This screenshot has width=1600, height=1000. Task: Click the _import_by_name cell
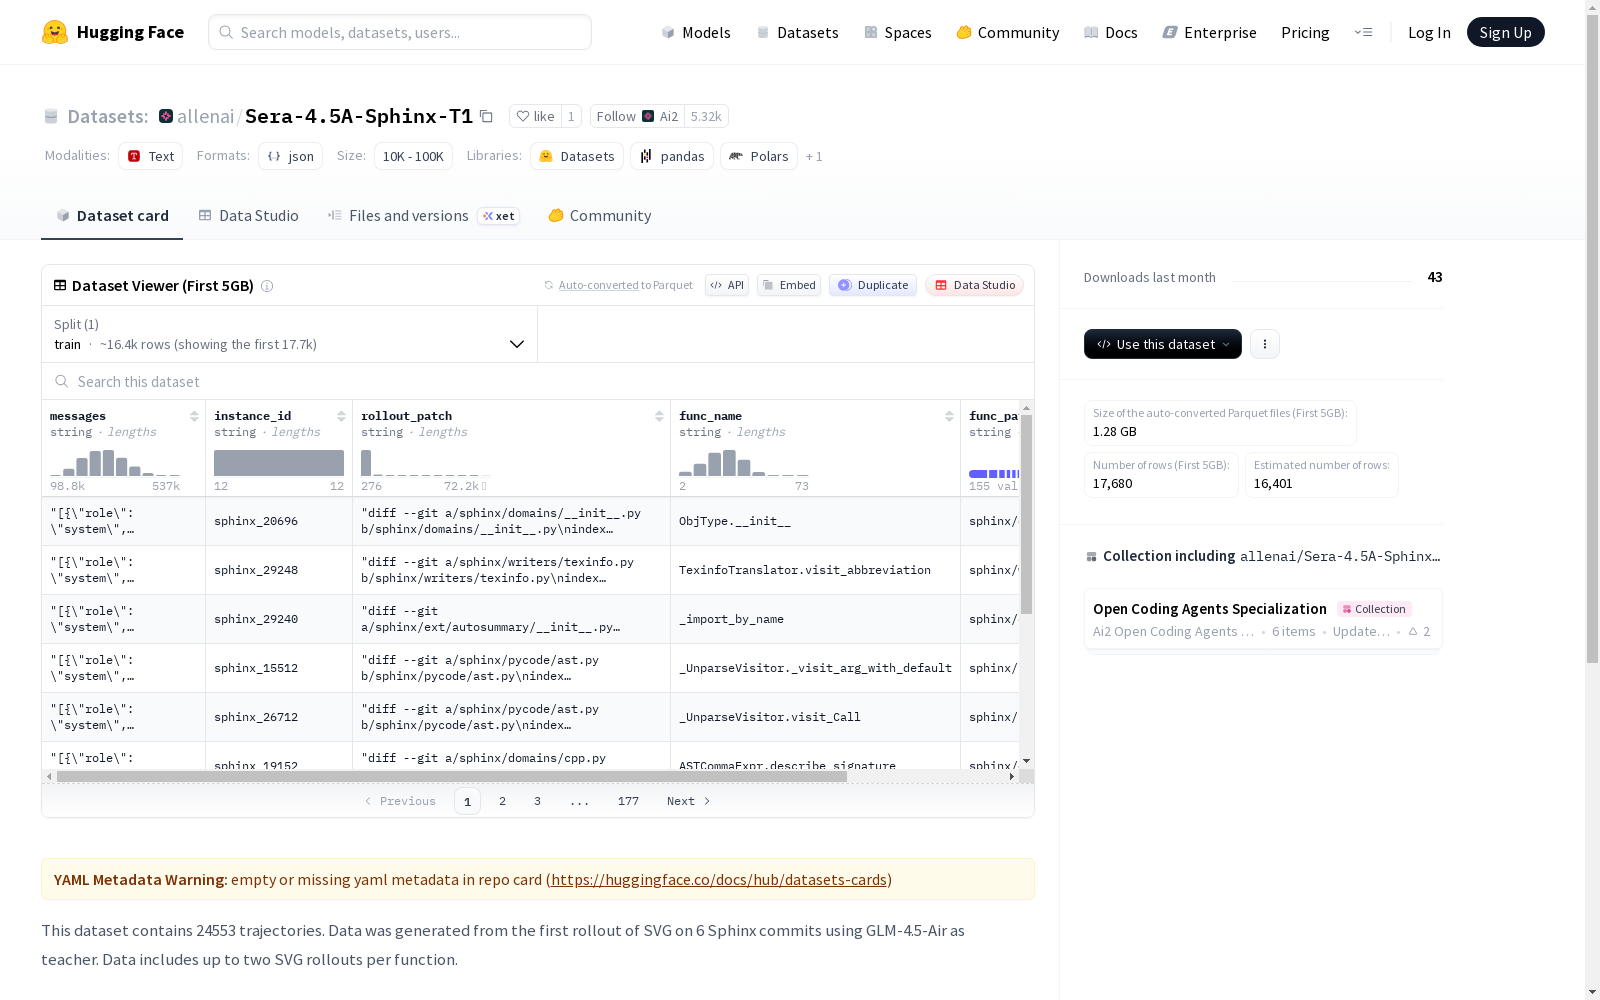tap(815, 619)
